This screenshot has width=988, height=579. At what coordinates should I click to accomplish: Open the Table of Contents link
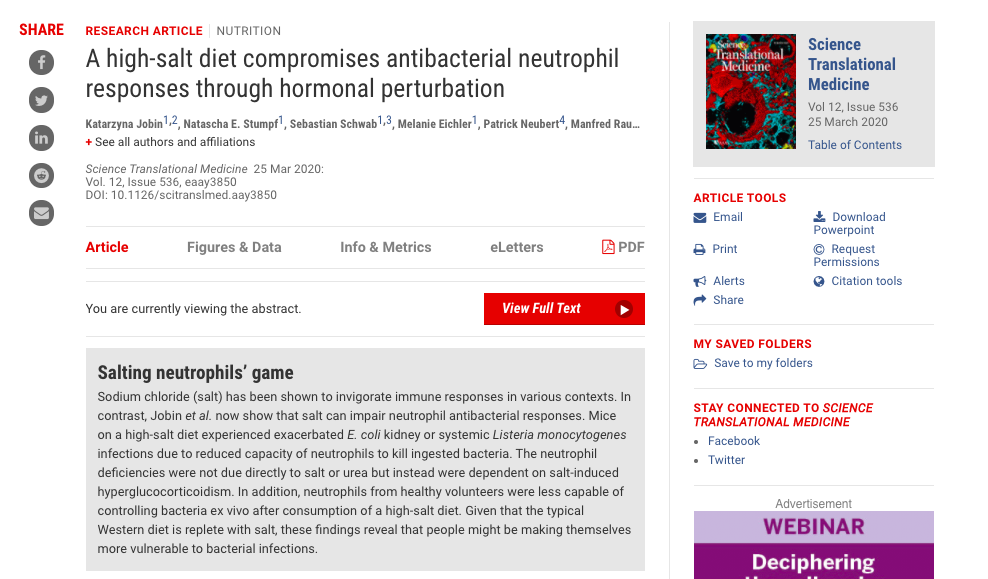click(x=855, y=145)
